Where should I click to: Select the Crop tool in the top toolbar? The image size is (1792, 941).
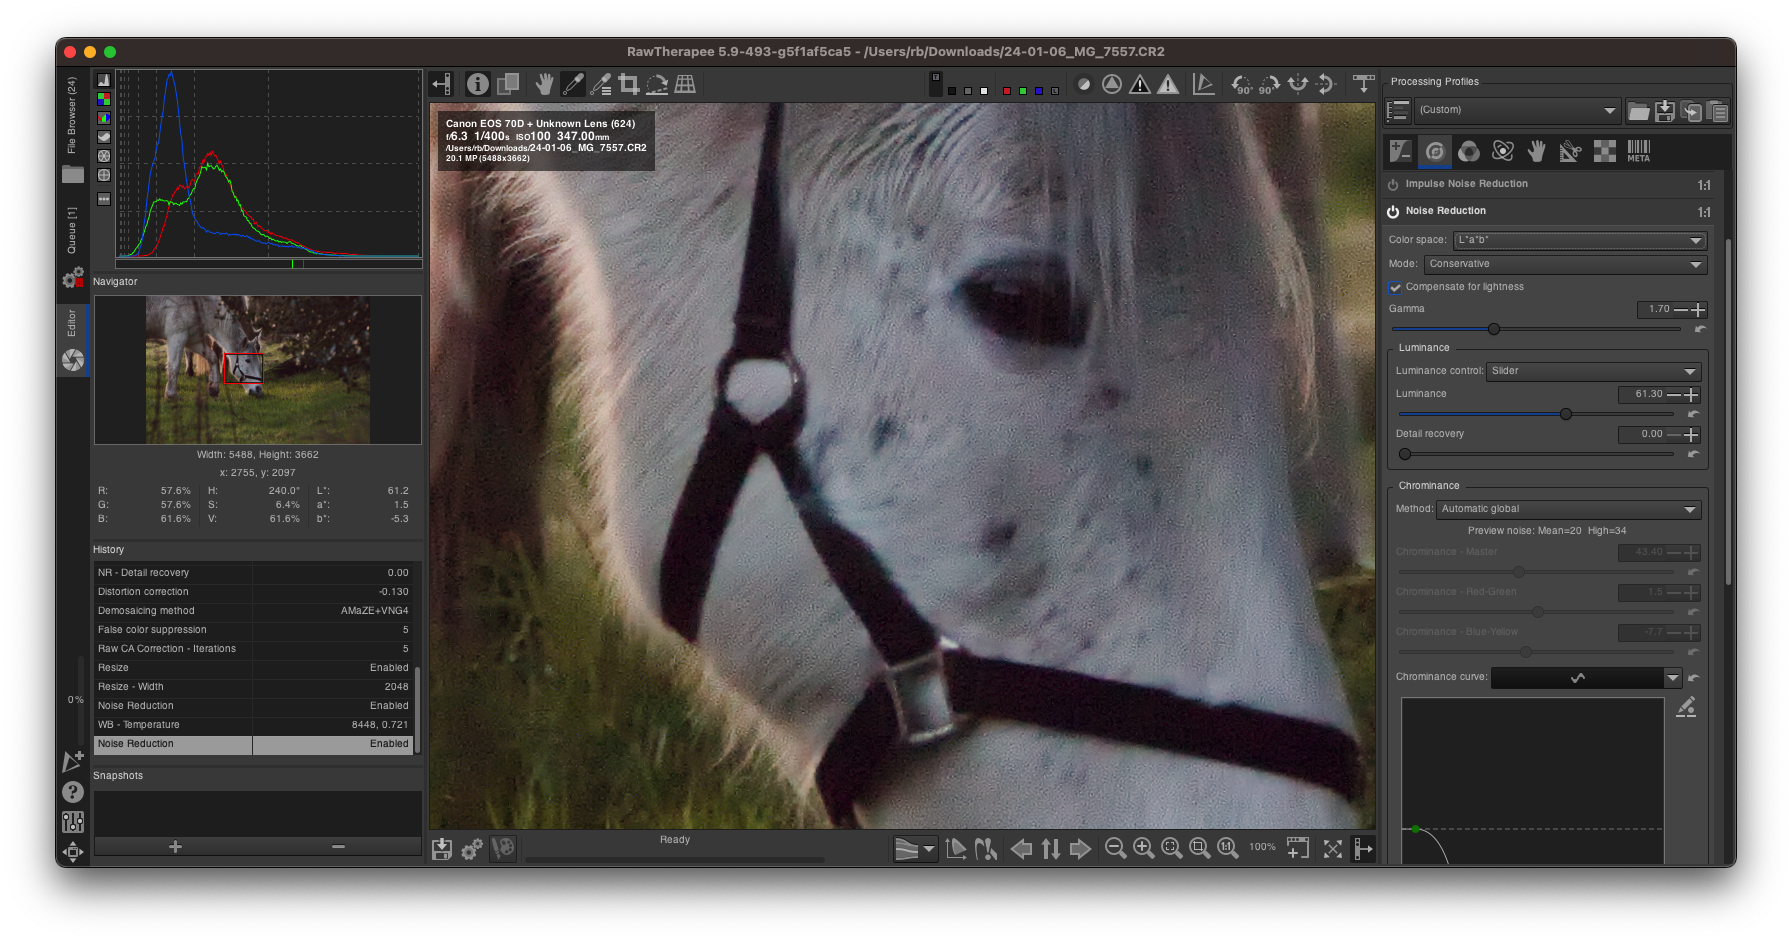629,85
